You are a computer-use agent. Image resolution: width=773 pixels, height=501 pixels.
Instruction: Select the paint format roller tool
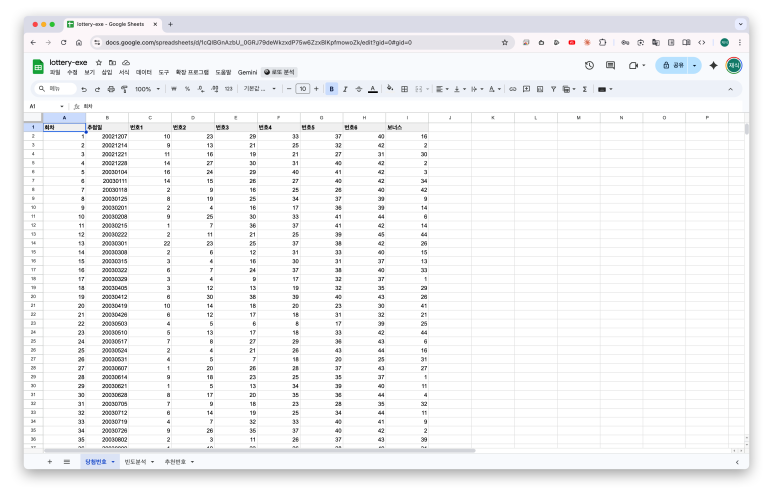click(x=124, y=89)
